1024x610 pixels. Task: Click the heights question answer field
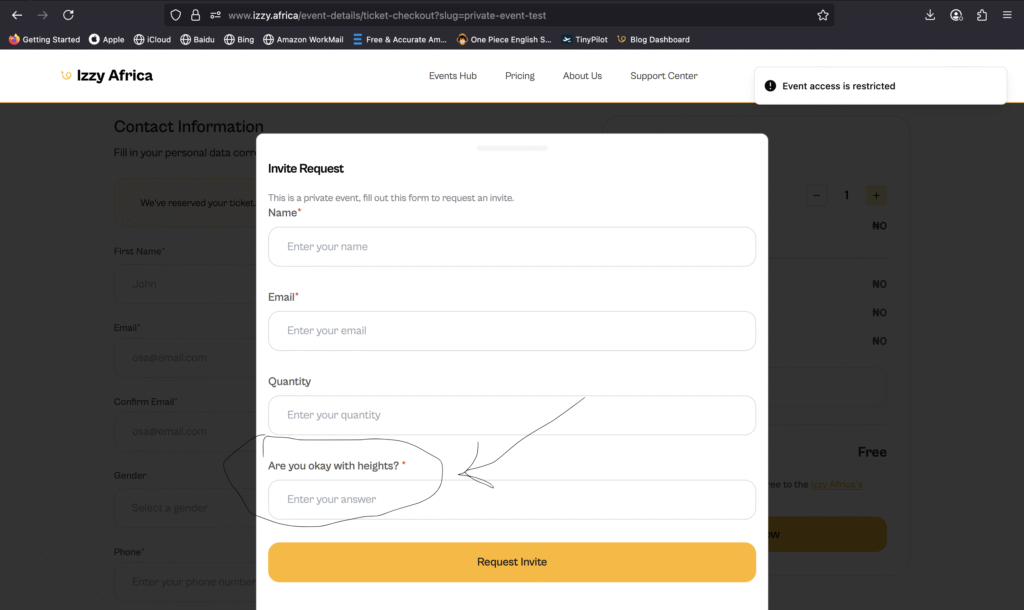pyautogui.click(x=512, y=500)
